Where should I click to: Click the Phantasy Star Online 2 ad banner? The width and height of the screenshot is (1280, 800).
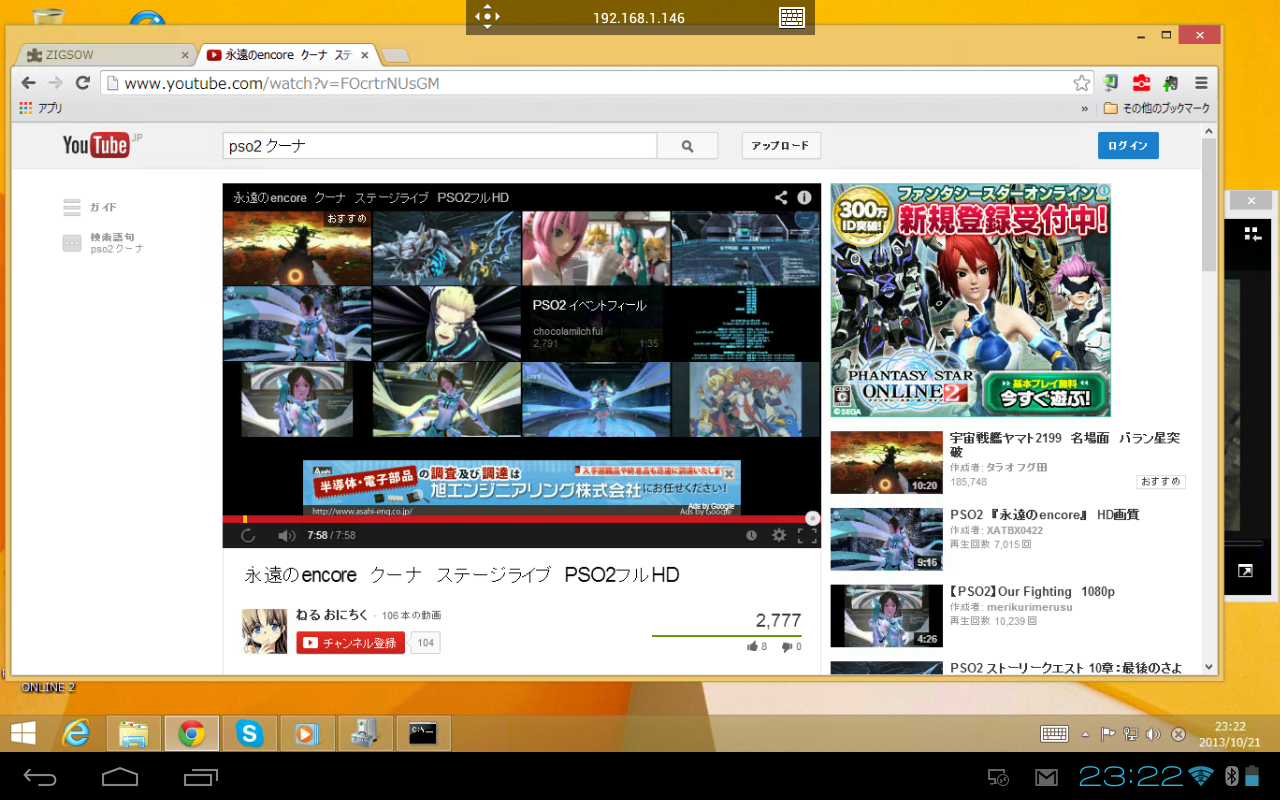coord(970,300)
